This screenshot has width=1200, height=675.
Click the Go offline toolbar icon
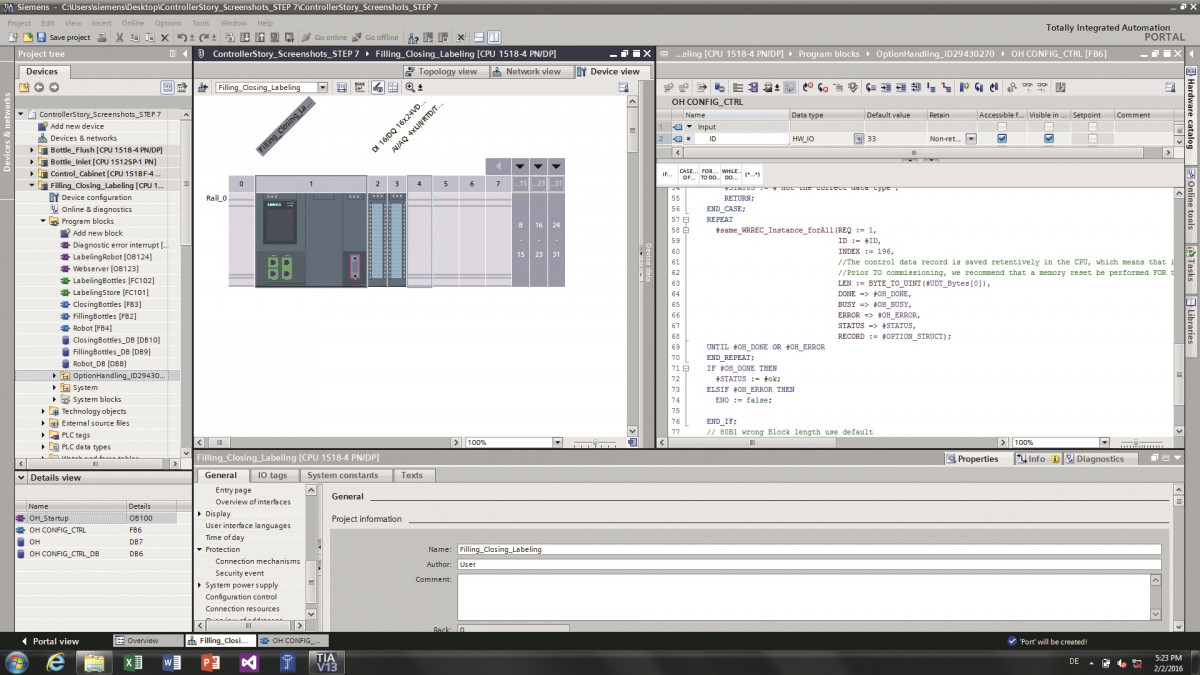point(375,38)
